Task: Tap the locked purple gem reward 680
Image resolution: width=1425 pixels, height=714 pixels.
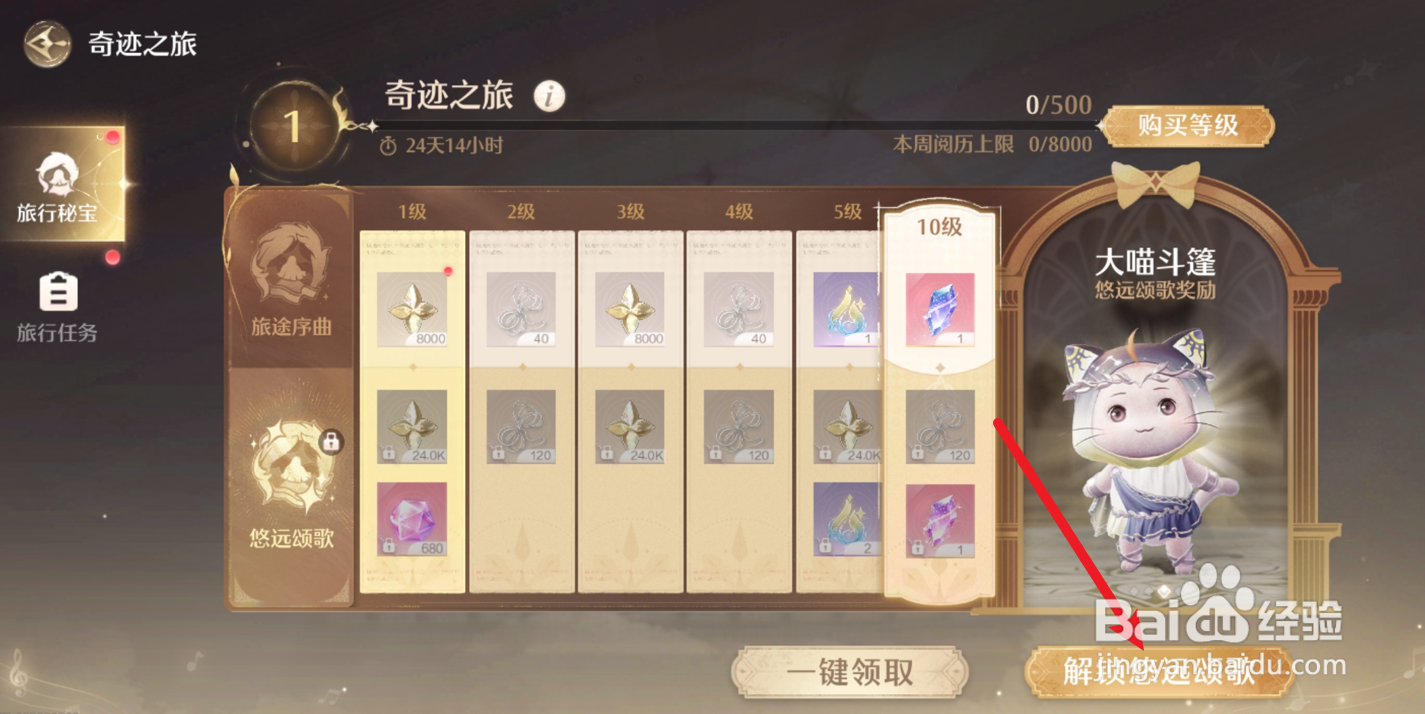Action: click(x=412, y=519)
